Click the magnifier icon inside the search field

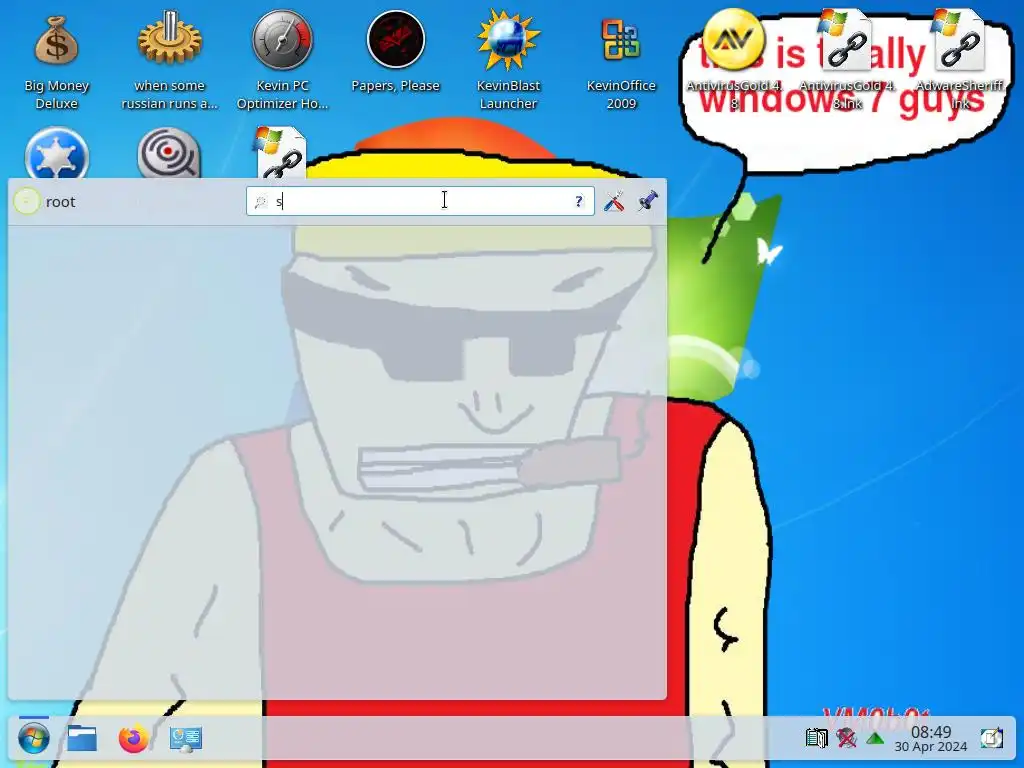[261, 202]
